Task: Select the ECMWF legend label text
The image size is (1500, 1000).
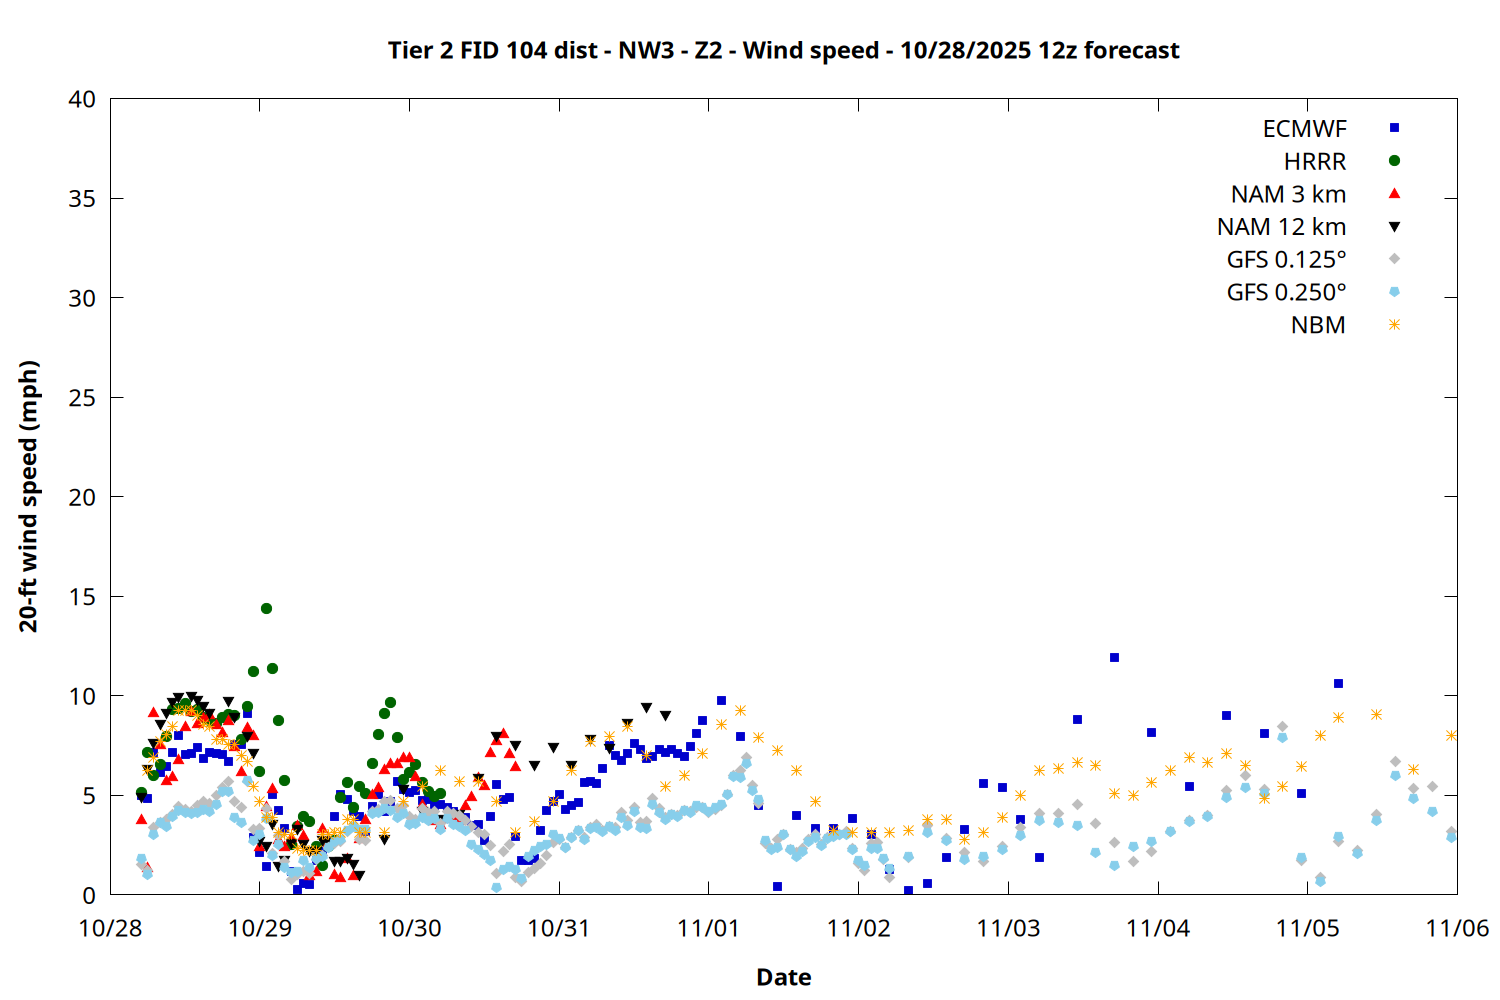Action: [x=1304, y=129]
